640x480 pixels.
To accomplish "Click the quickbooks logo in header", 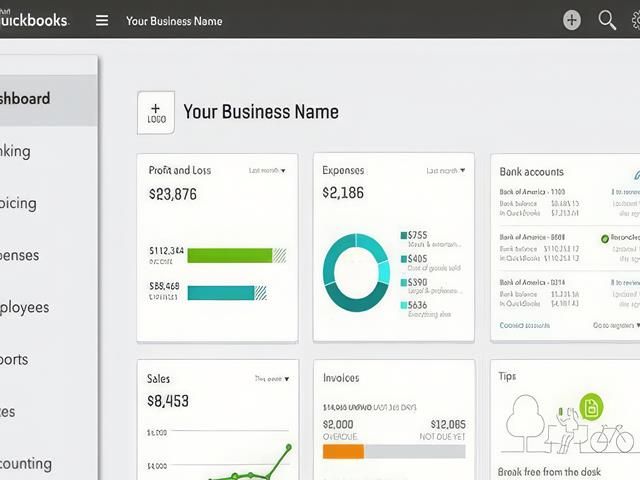I will (x=34, y=19).
